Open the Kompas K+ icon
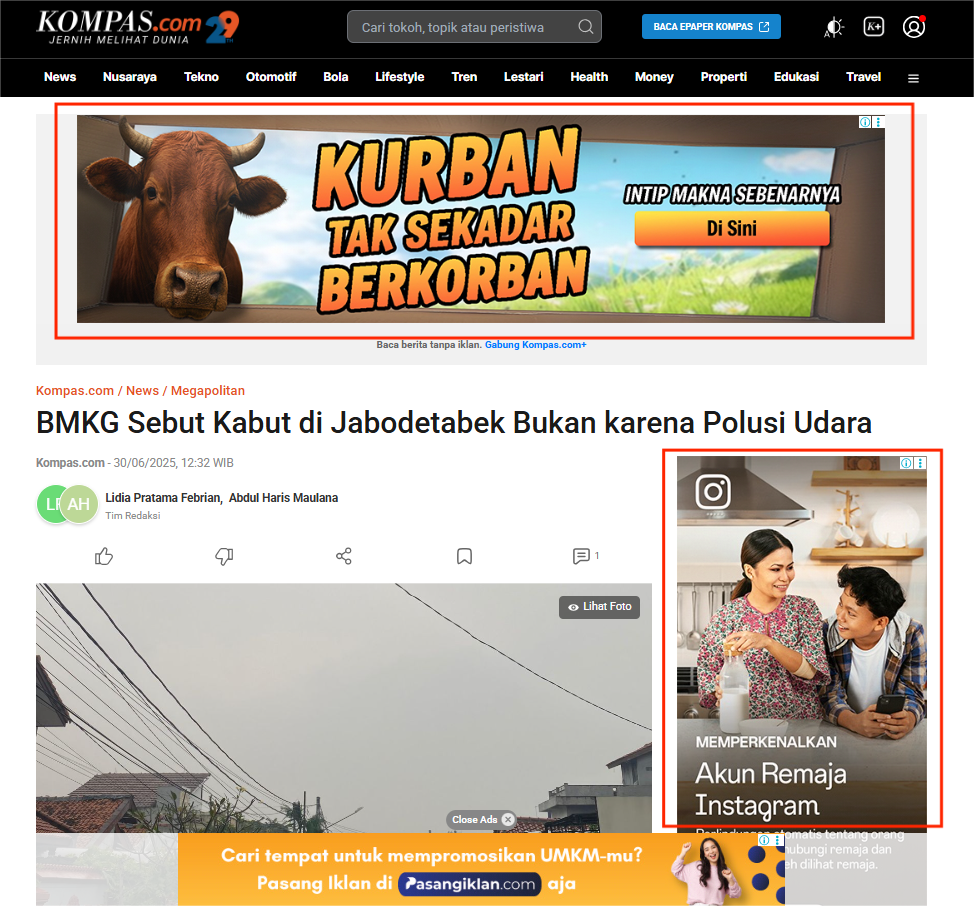The image size is (974, 906). pos(873,27)
